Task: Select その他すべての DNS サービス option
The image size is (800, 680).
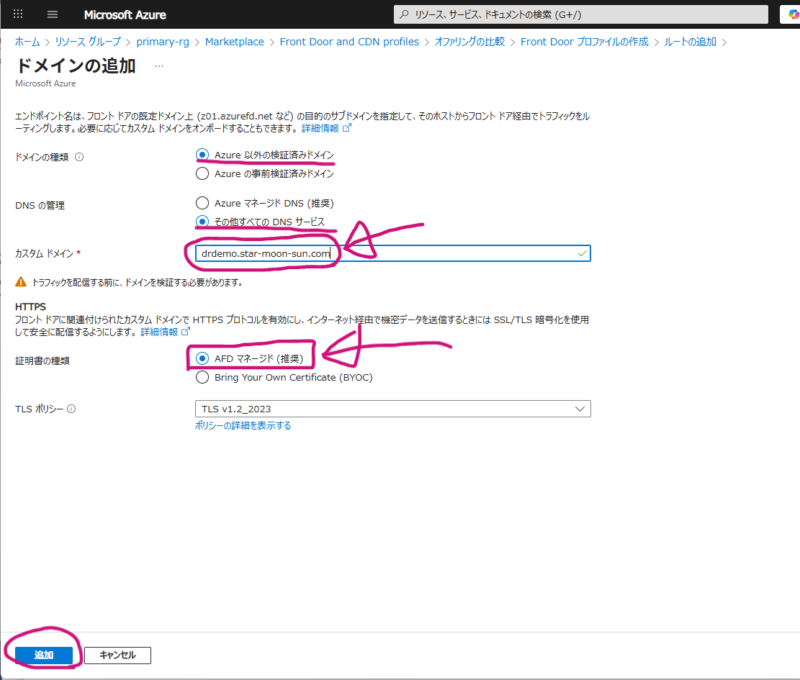Action: click(x=203, y=221)
